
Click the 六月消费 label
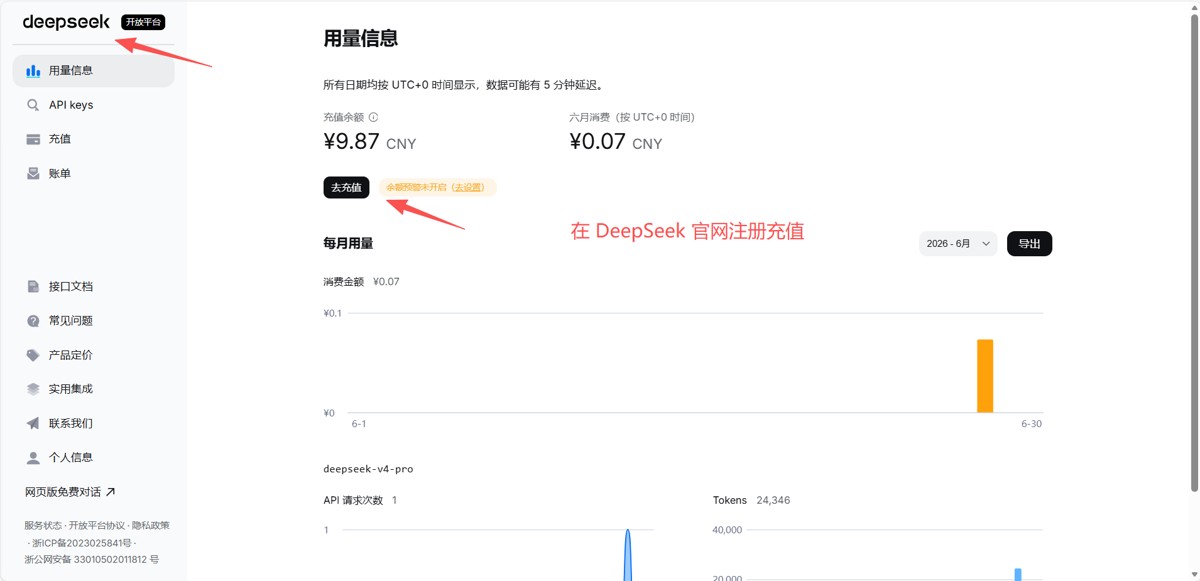click(x=631, y=117)
